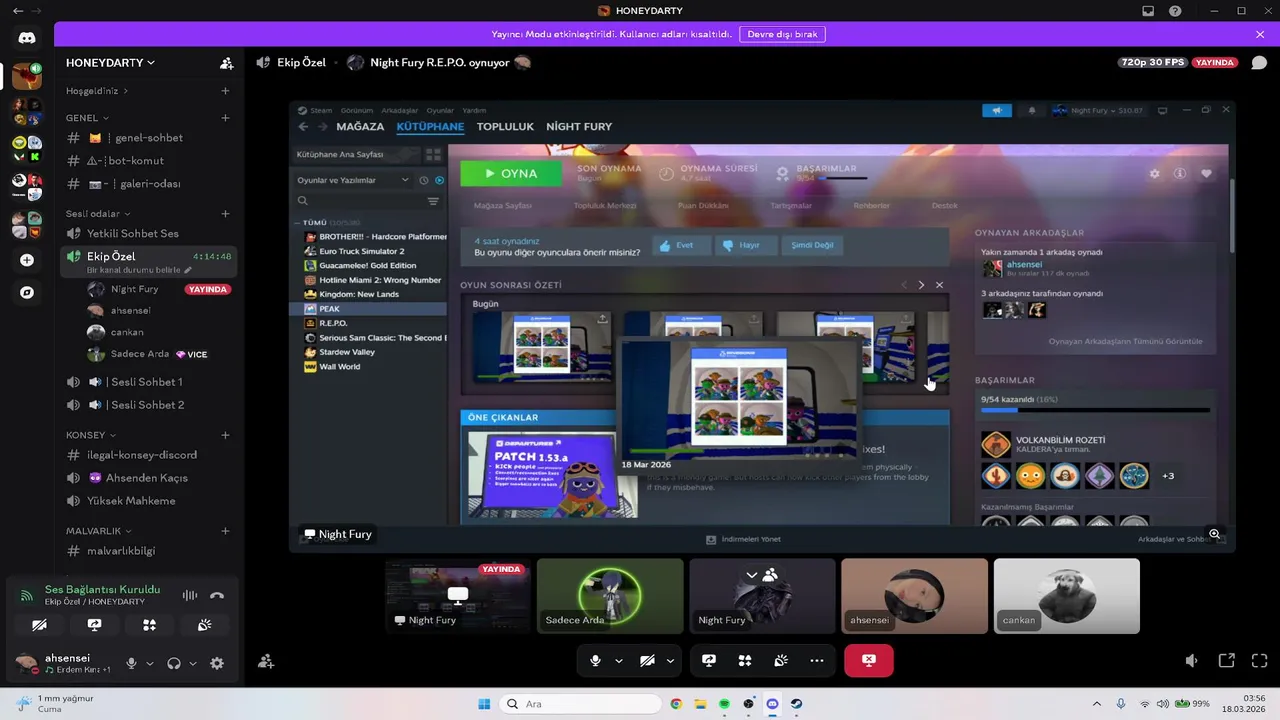Open more options ellipsis in call bar
The height and width of the screenshot is (720, 1280).
(817, 661)
